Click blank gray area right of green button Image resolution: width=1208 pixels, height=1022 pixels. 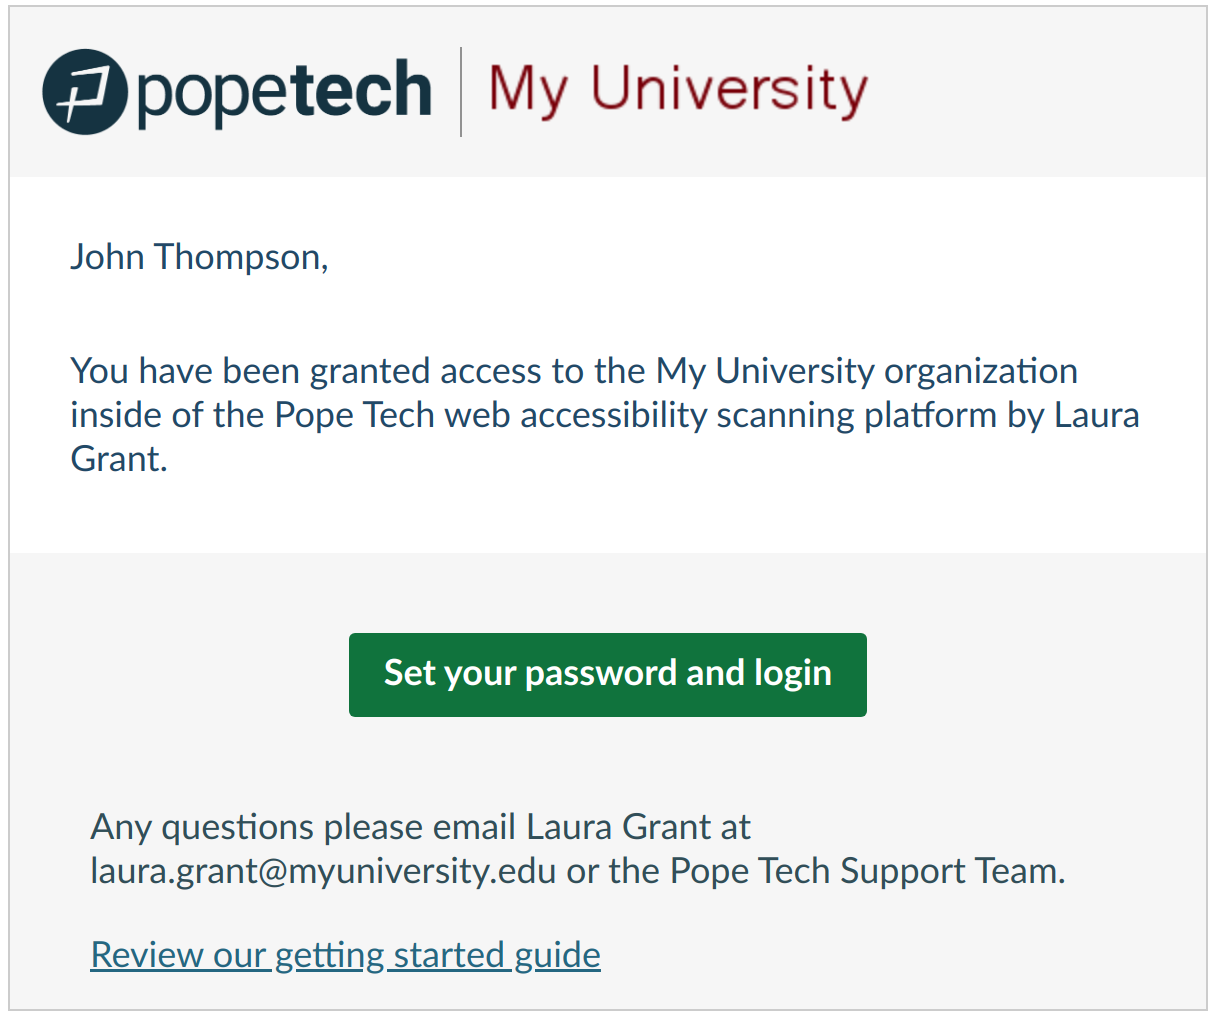[x=1035, y=674]
